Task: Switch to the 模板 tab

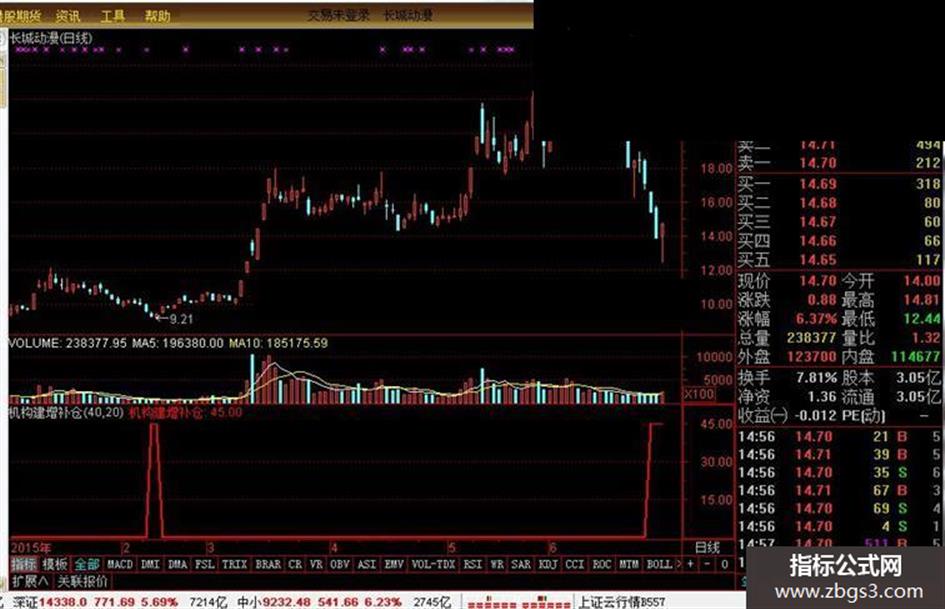Action: click(x=55, y=564)
